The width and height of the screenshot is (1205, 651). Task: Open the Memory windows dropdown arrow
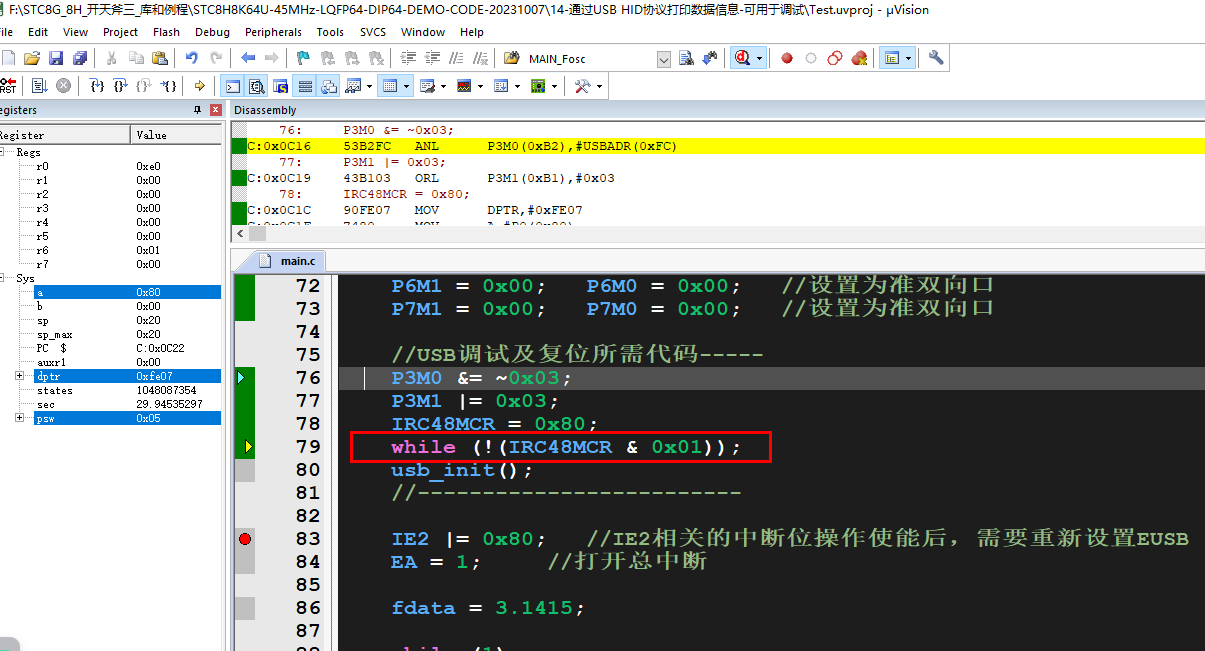point(407,87)
